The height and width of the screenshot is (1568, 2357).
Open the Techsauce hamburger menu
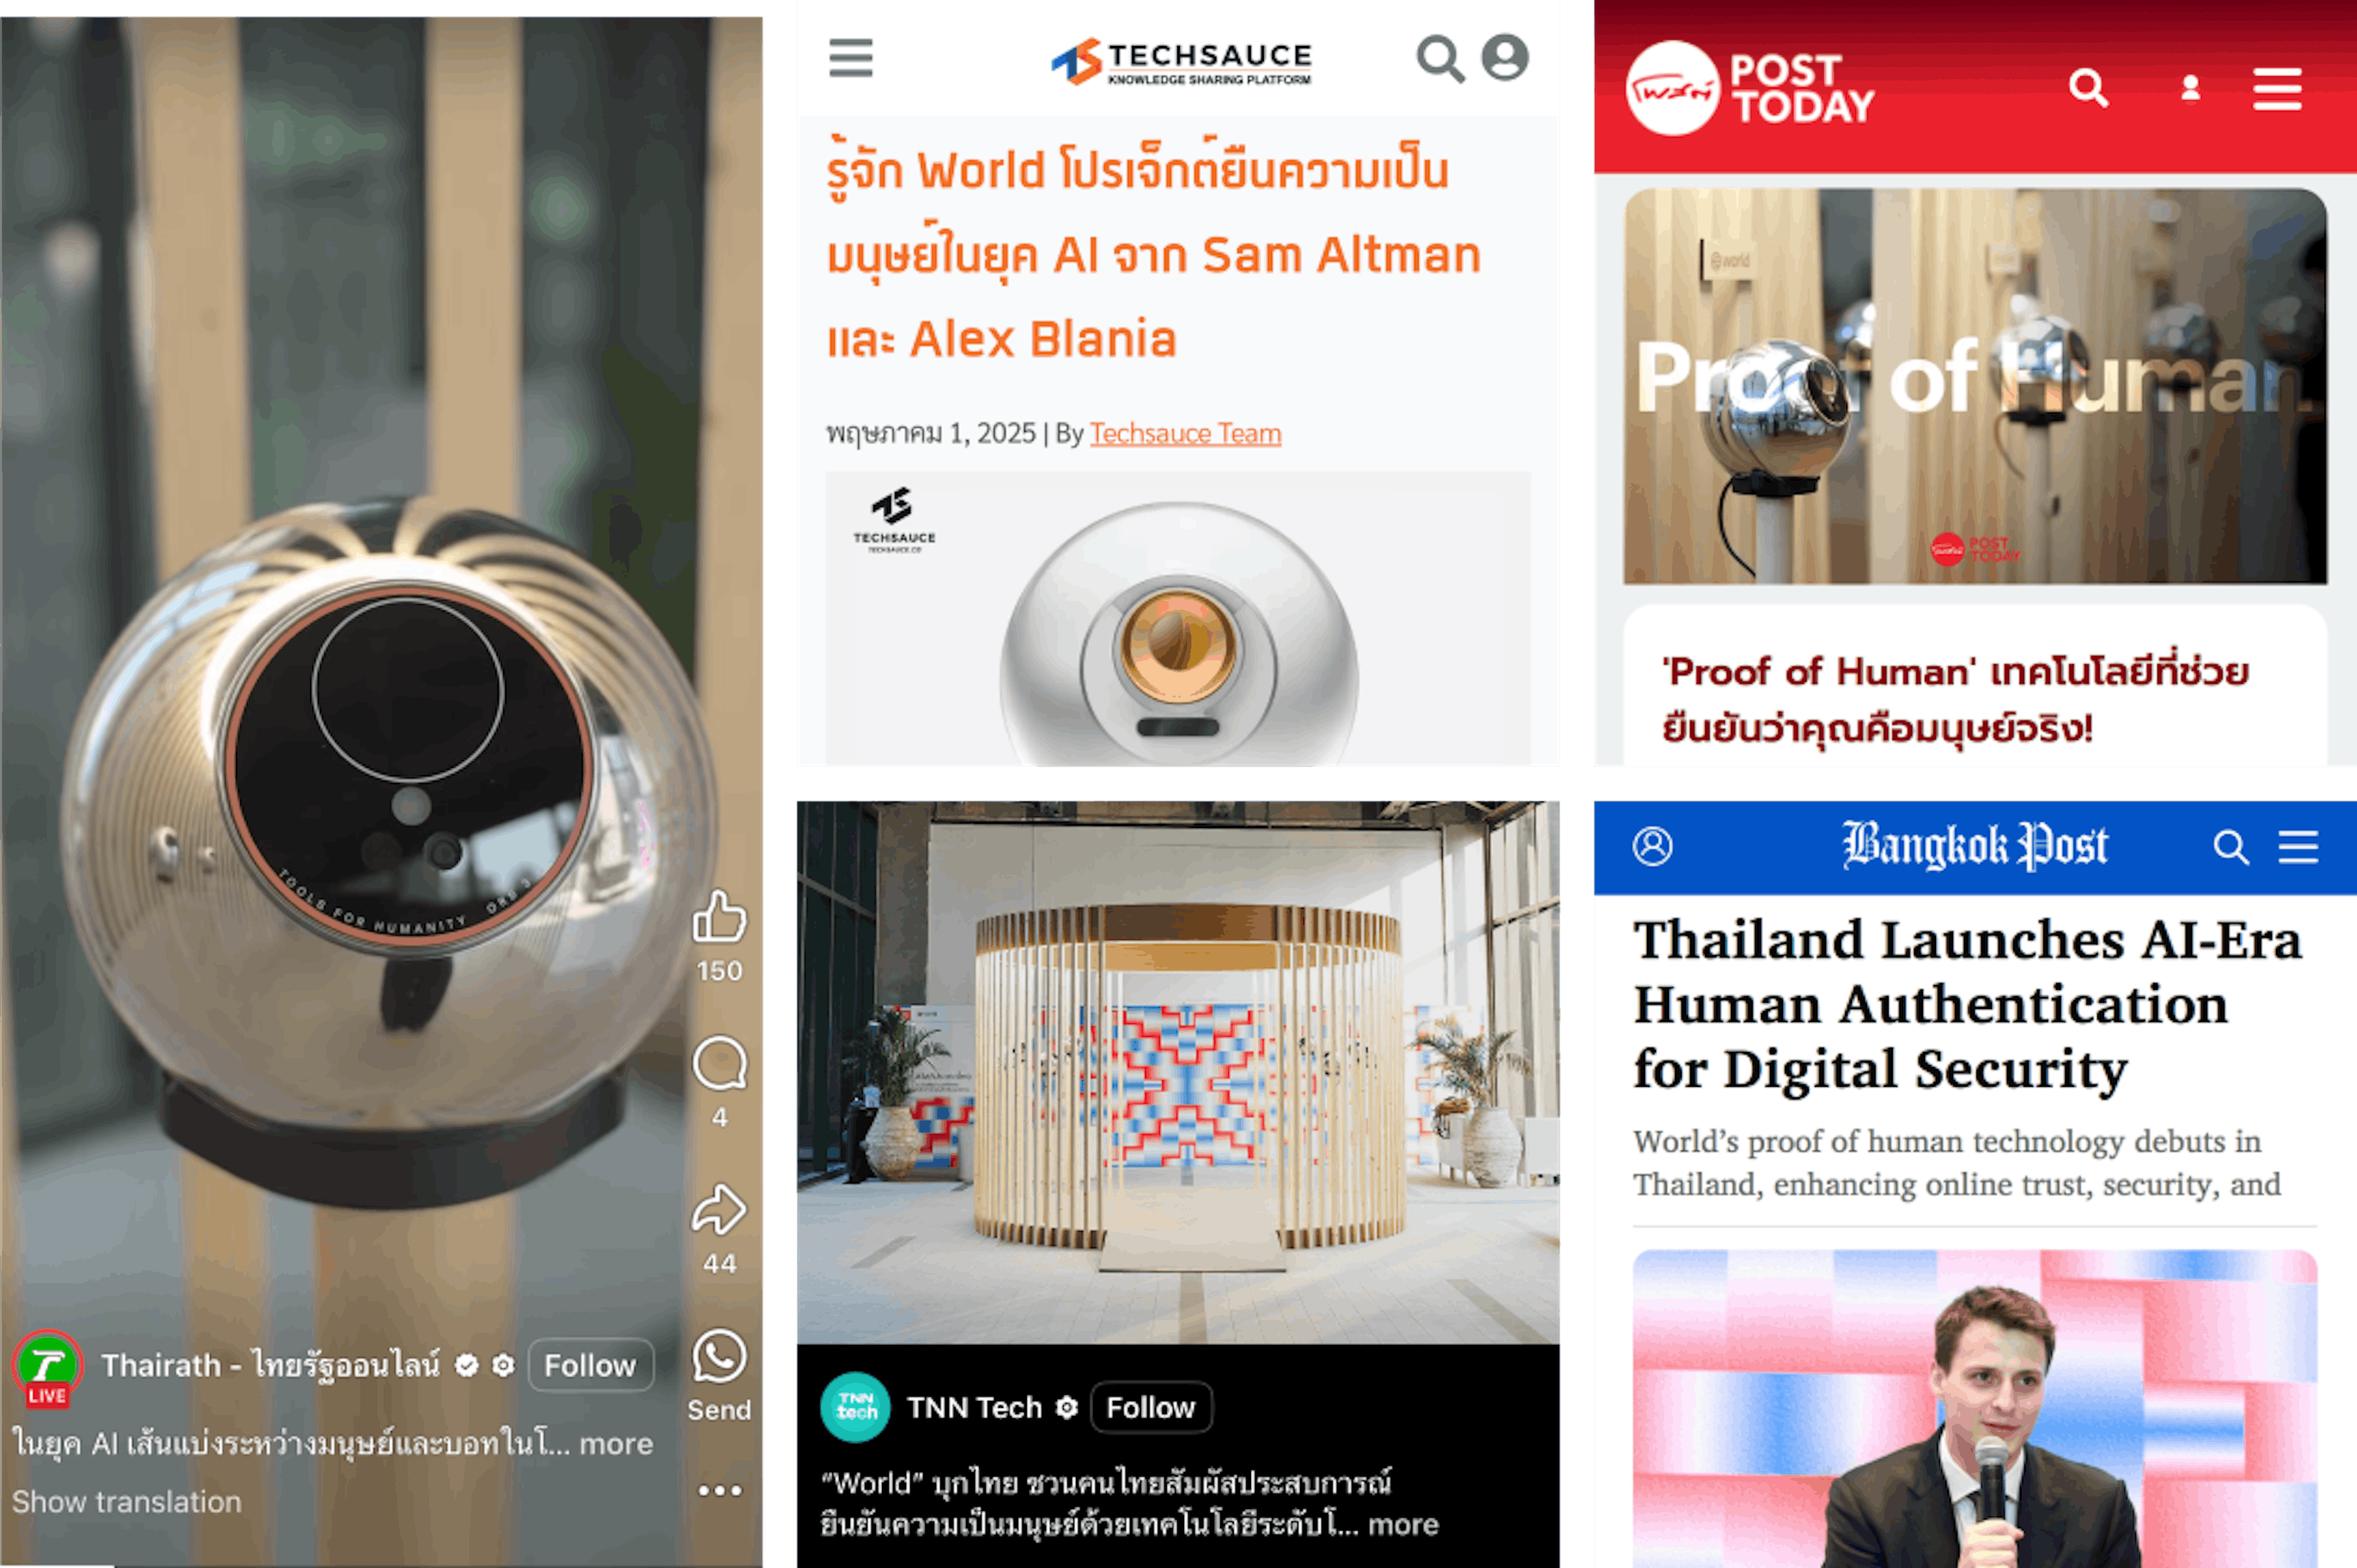click(x=851, y=58)
